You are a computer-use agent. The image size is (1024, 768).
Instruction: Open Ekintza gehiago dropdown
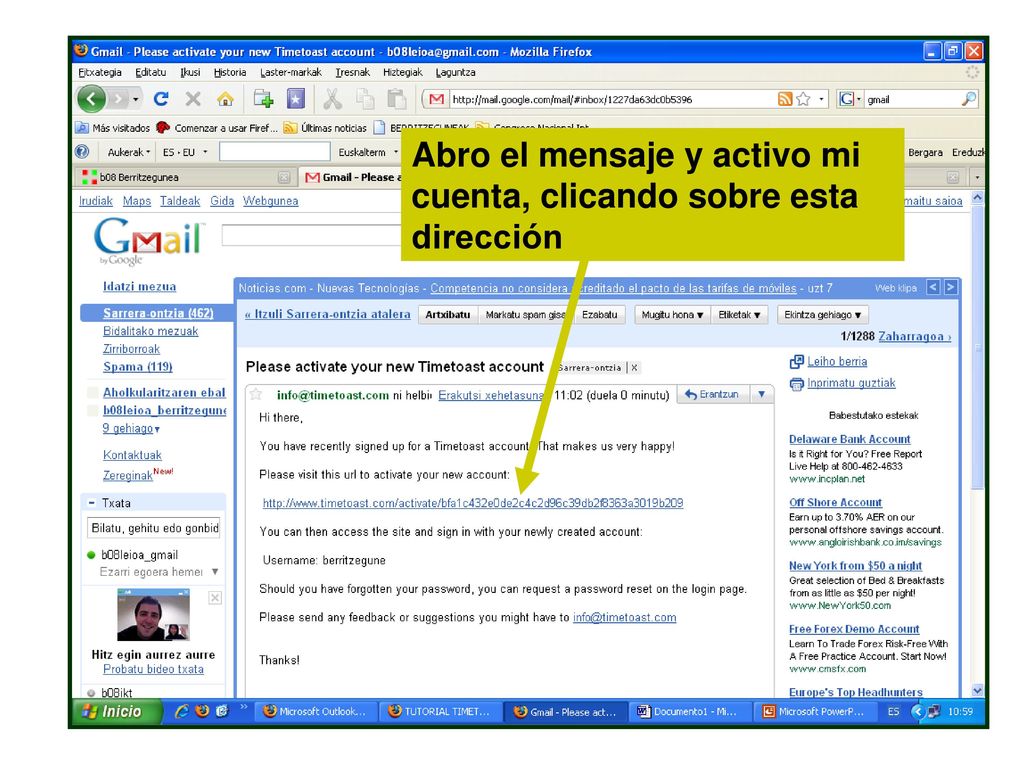822,315
